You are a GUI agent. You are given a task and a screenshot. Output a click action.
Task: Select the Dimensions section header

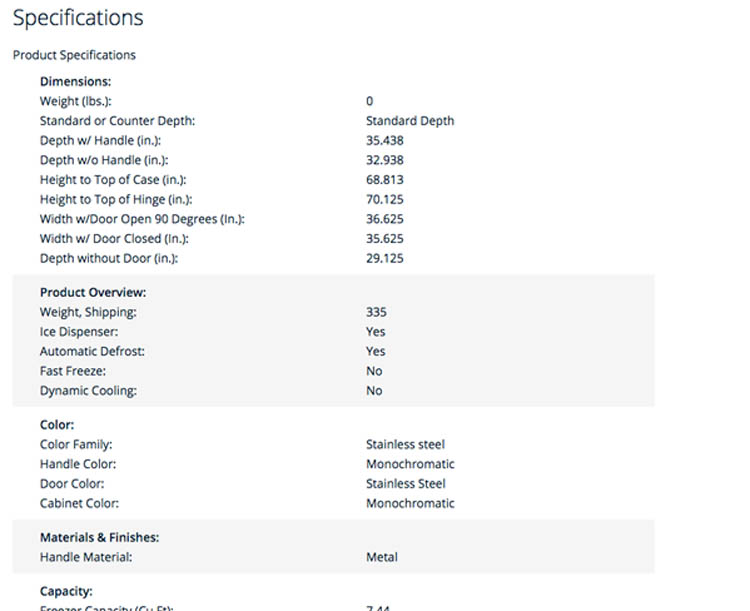75,82
